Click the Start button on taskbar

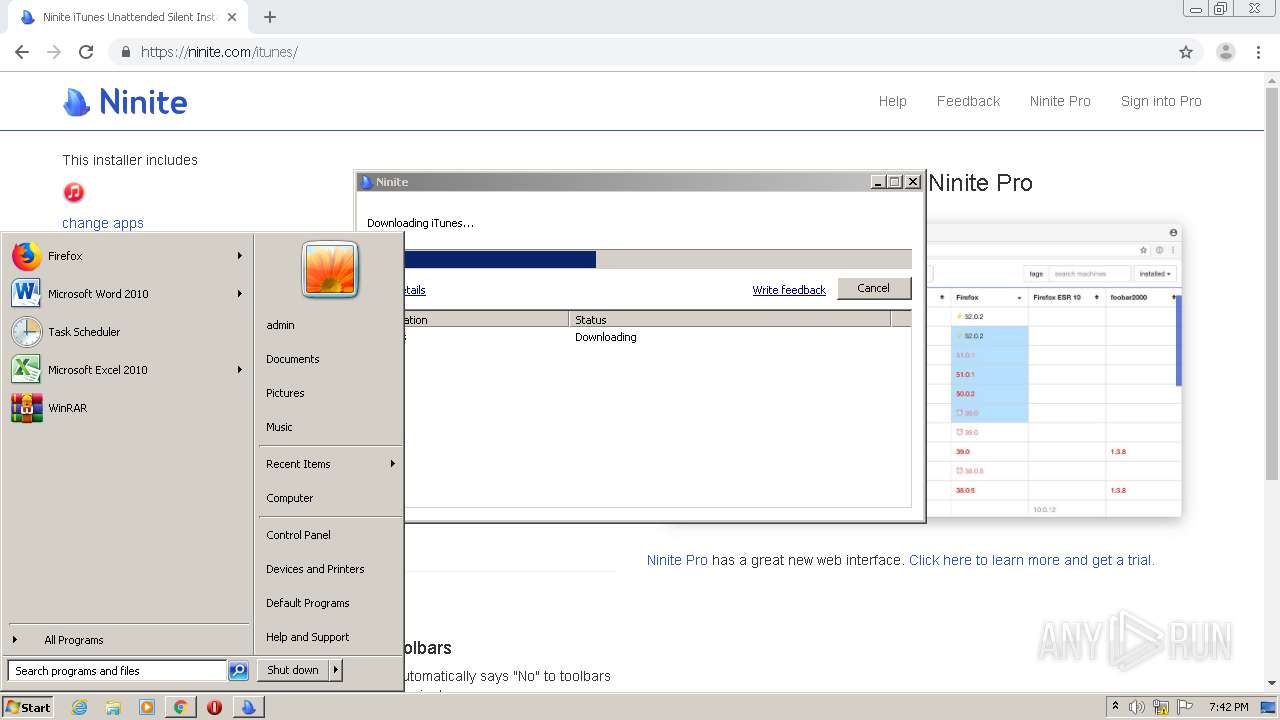pos(28,707)
